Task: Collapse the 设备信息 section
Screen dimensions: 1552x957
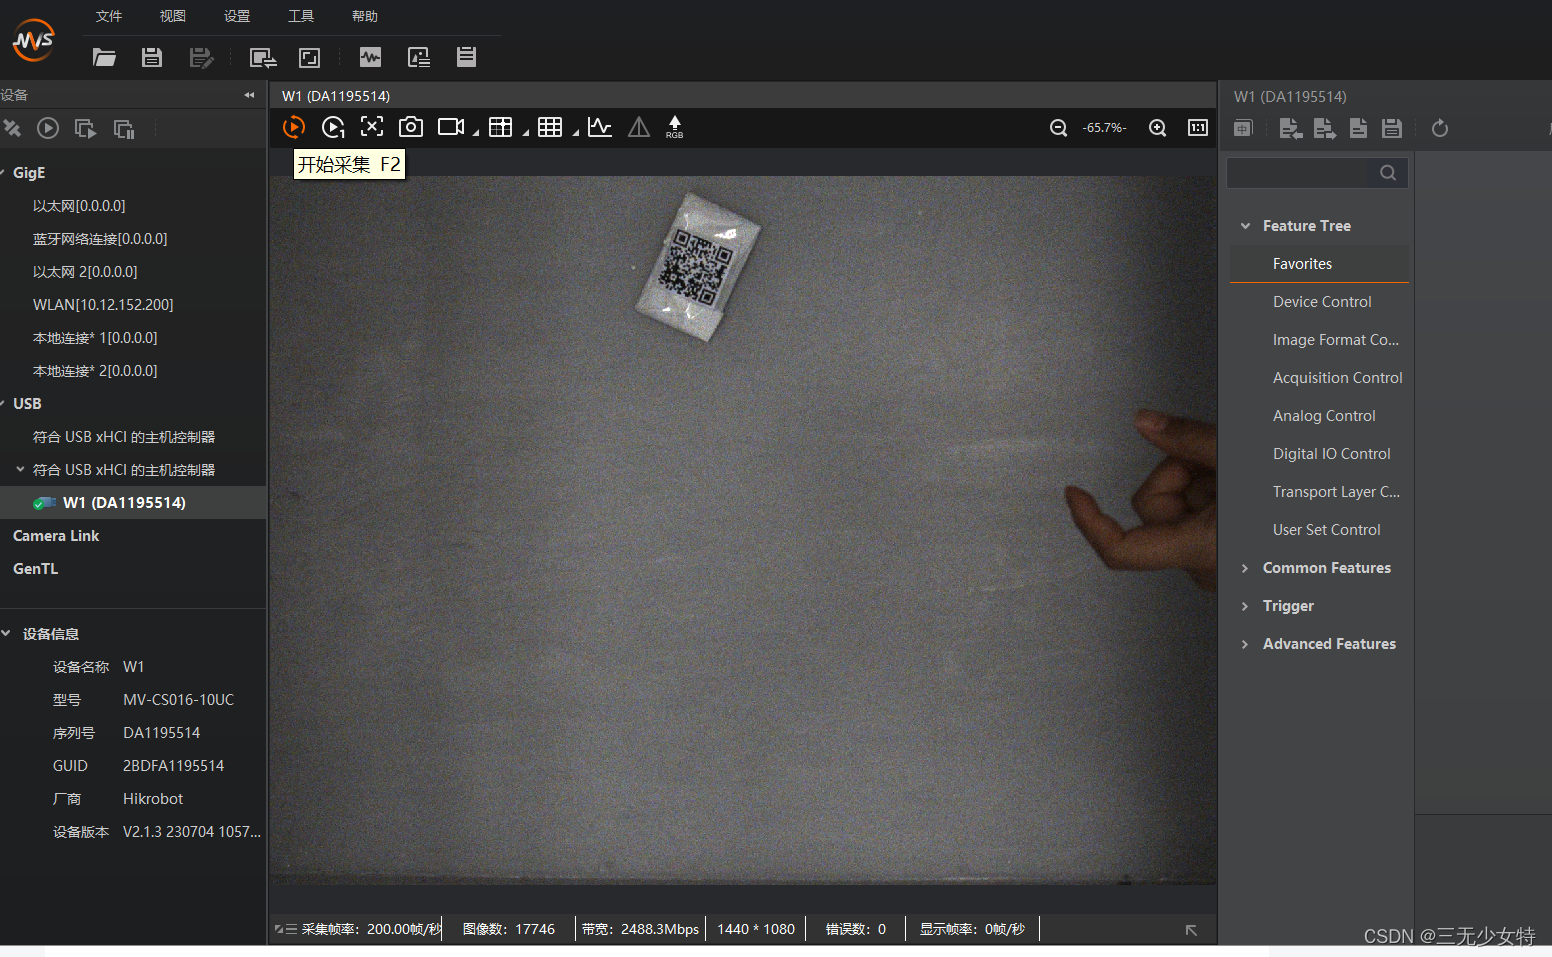Action: pyautogui.click(x=6, y=633)
